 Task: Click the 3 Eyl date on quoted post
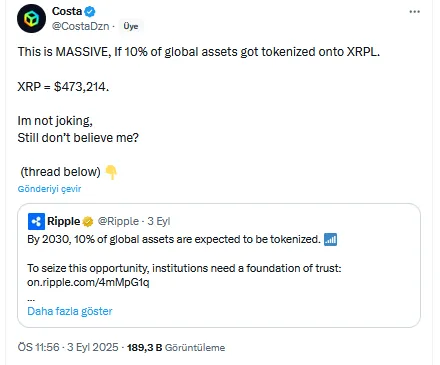point(159,221)
